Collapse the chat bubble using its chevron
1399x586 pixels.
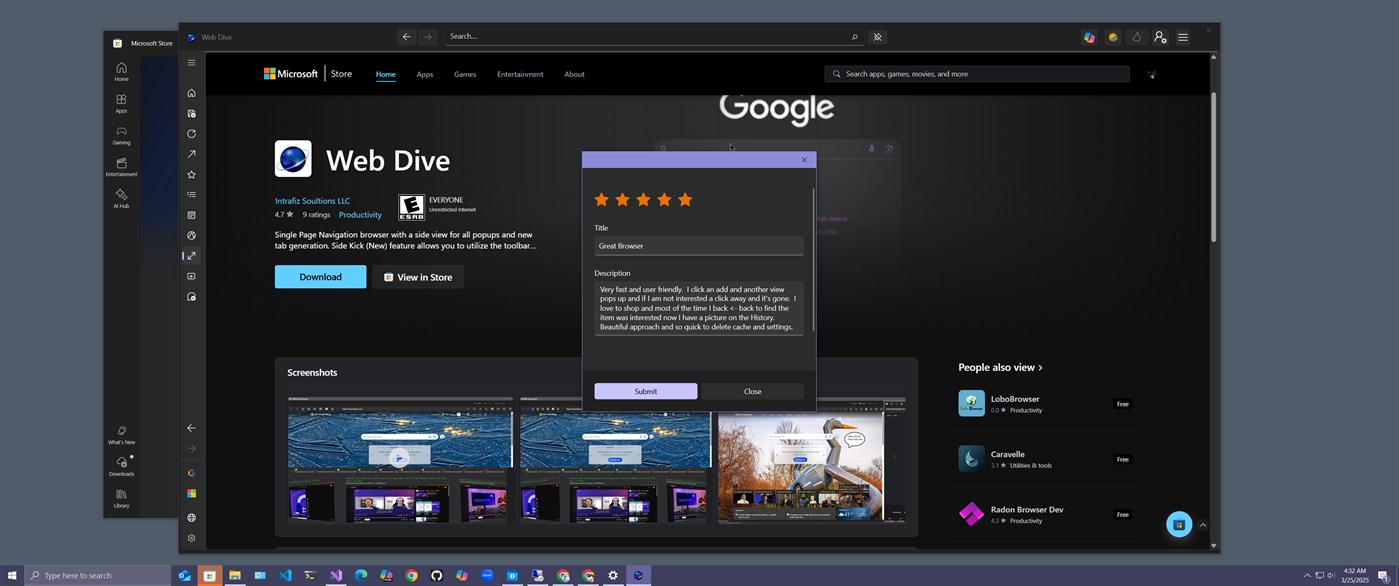[1204, 524]
